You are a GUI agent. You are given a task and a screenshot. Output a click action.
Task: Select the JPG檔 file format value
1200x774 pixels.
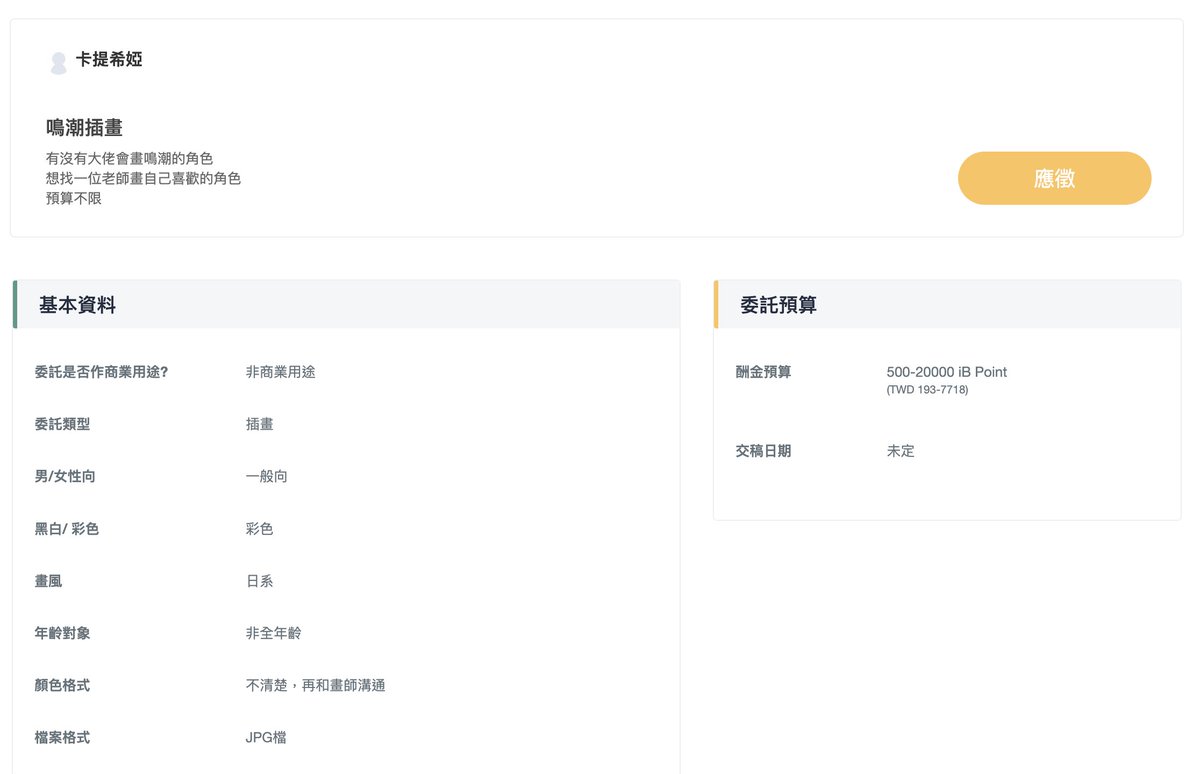[x=266, y=737]
